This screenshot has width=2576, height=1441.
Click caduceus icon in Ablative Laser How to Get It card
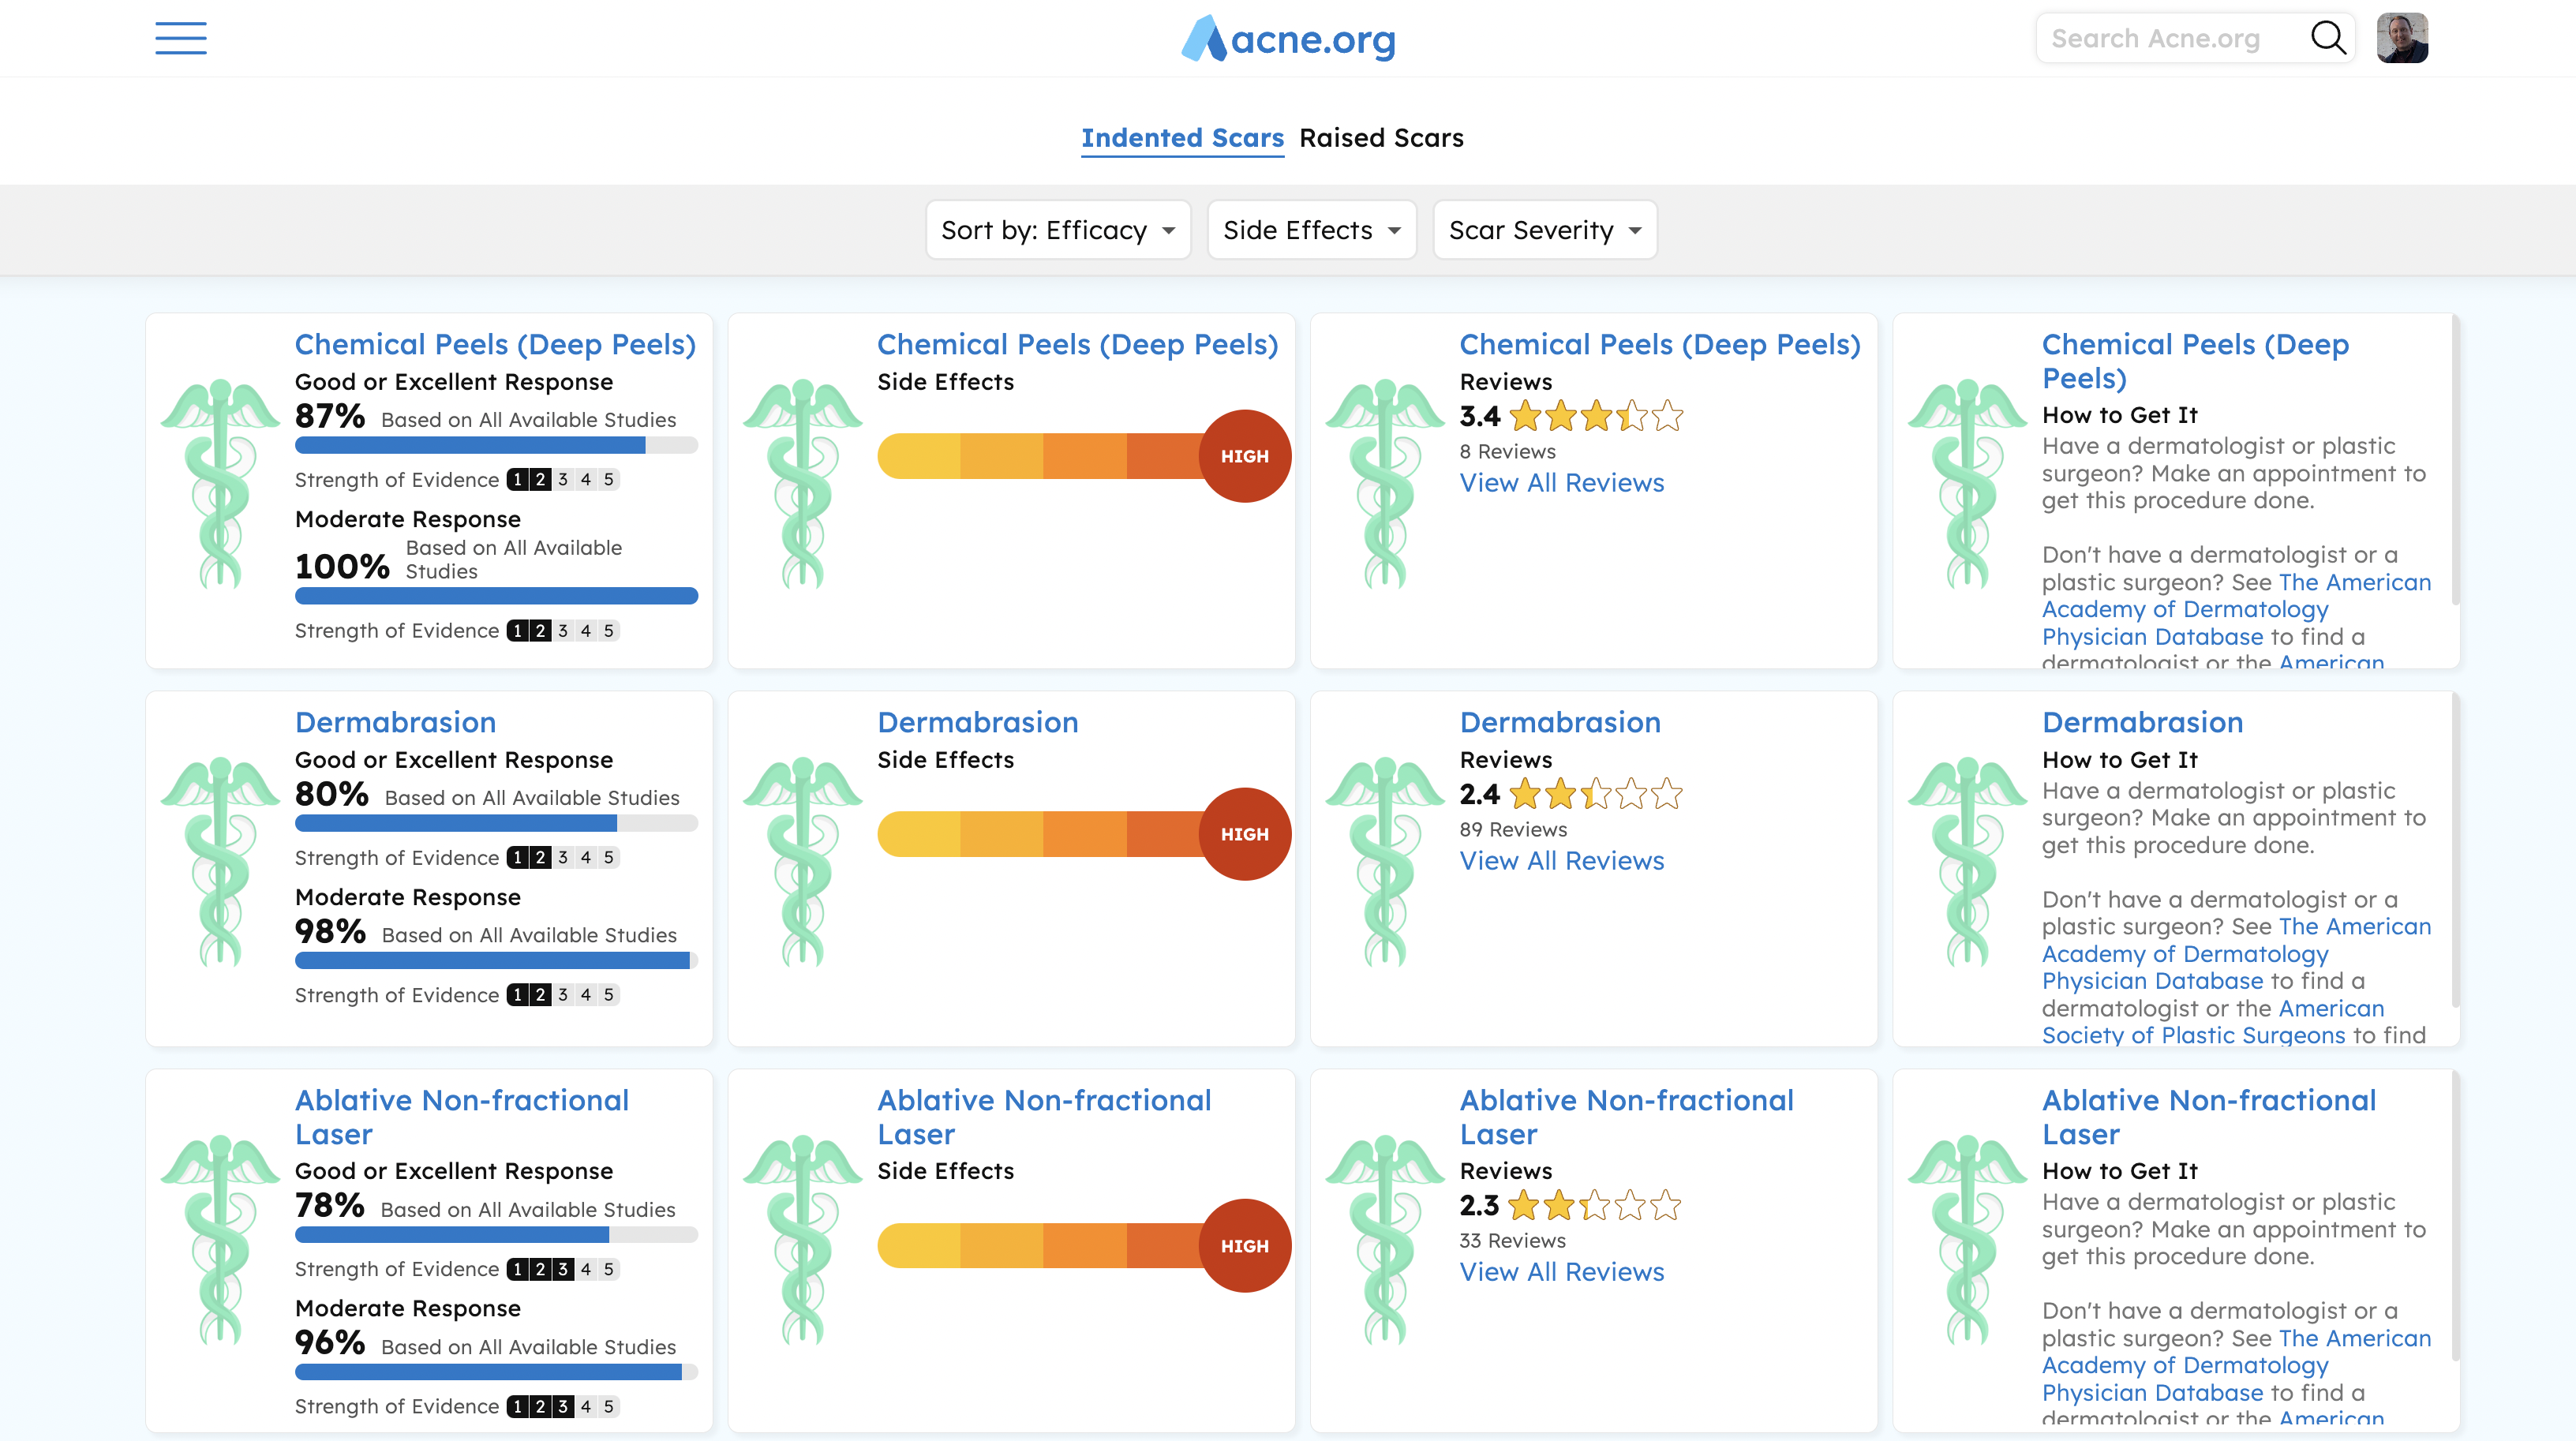[x=1967, y=1239]
